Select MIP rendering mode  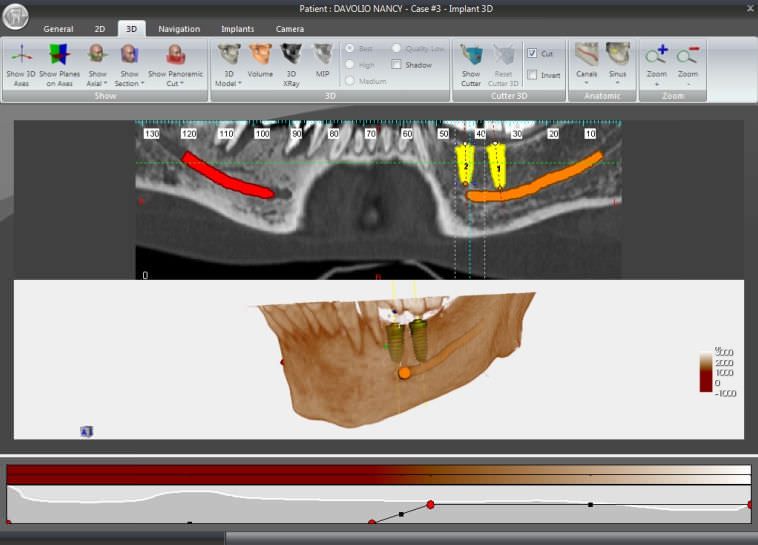(x=322, y=55)
